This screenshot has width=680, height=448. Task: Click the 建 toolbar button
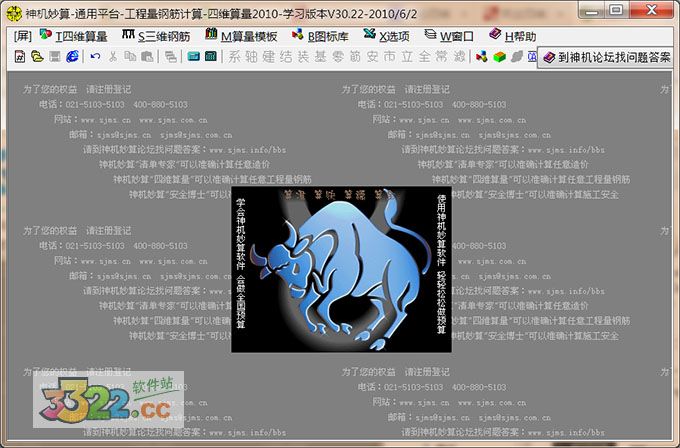point(269,56)
